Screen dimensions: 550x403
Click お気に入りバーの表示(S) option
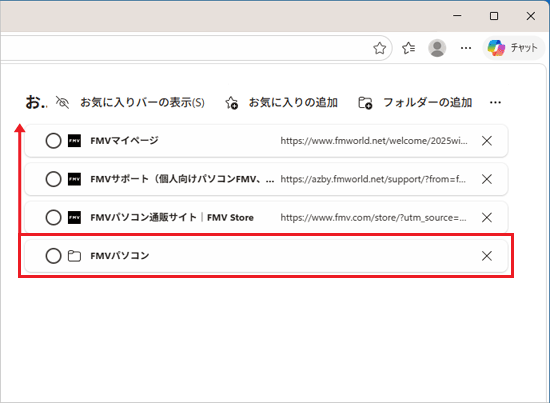(x=142, y=102)
